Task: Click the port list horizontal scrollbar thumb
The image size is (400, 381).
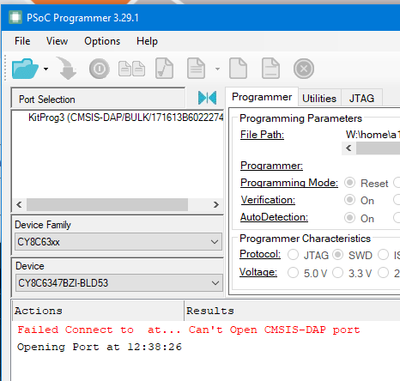Action: point(107,204)
